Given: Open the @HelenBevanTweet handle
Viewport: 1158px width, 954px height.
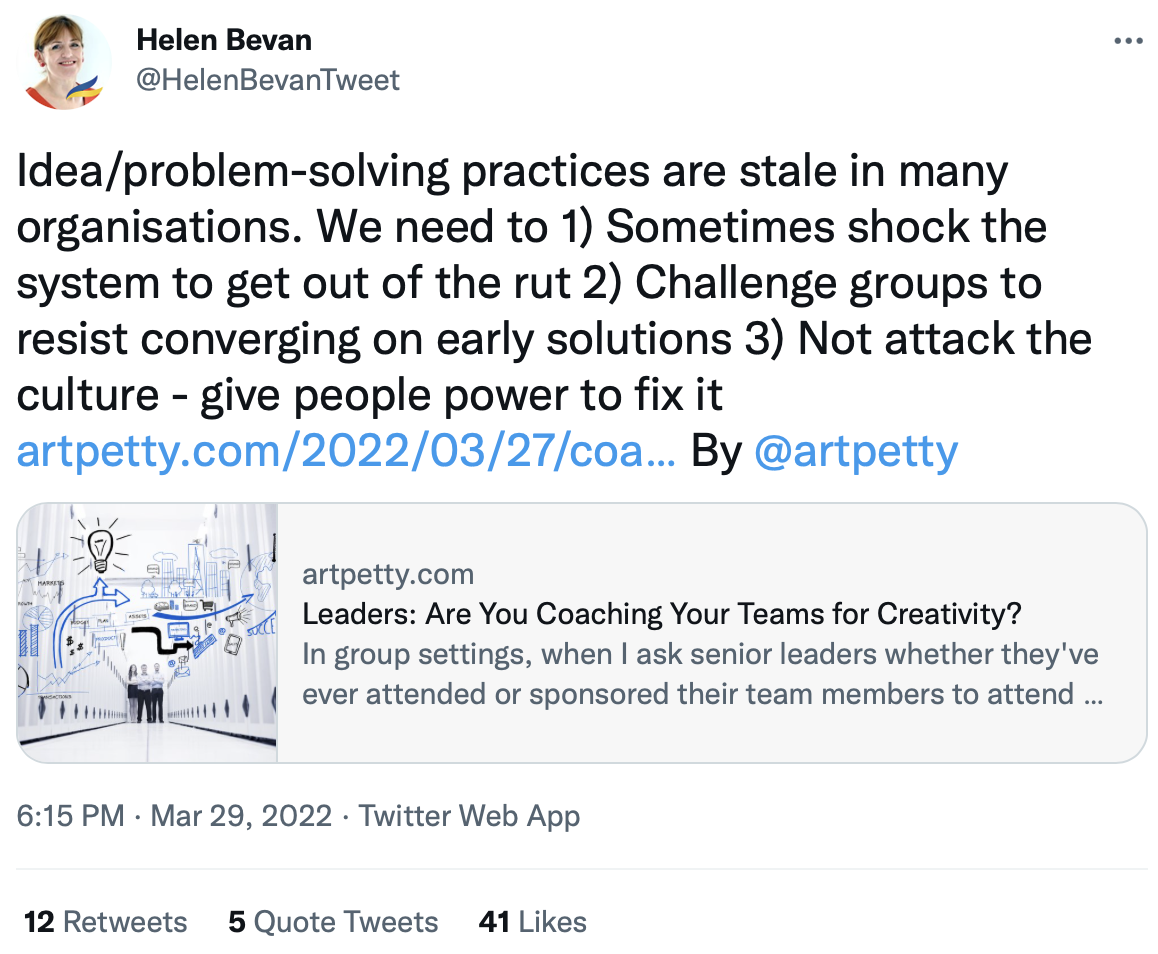Looking at the screenshot, I should point(267,80).
